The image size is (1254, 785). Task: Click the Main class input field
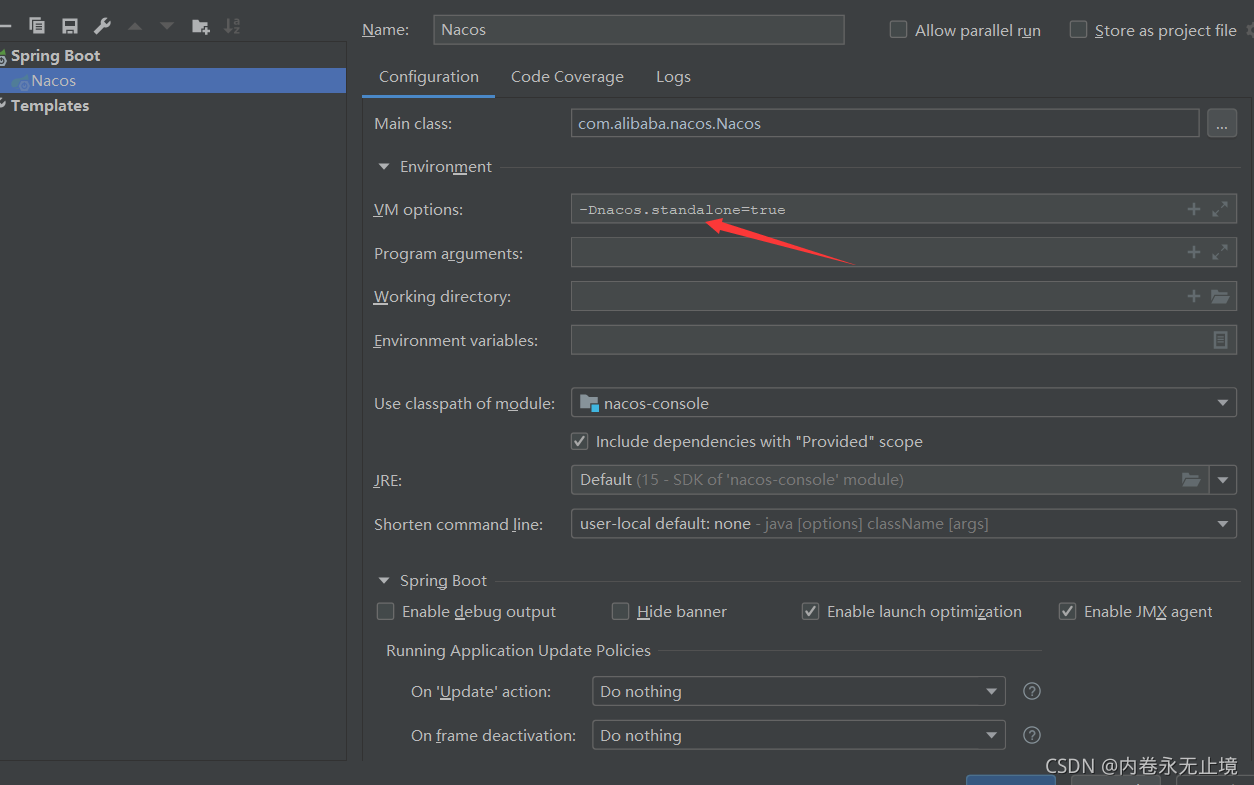[885, 124]
